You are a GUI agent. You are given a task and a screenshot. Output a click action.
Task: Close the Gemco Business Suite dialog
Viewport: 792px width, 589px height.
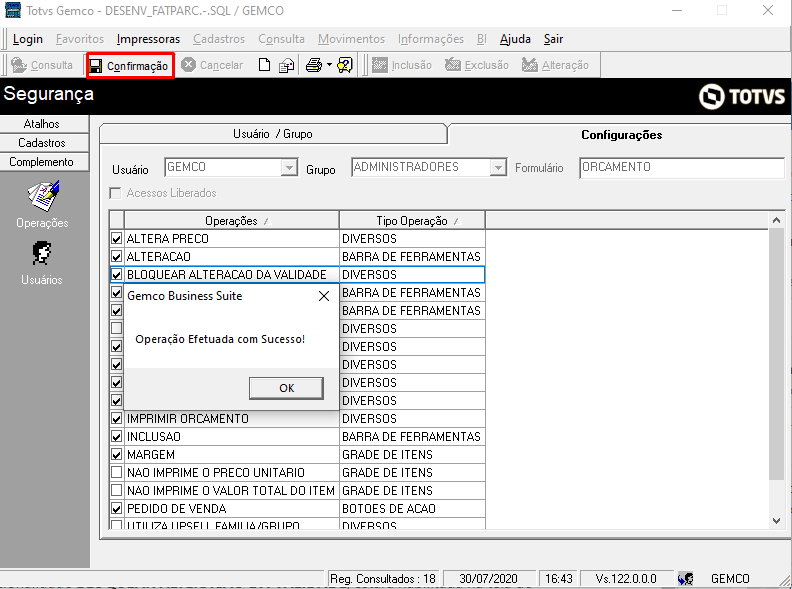tap(324, 296)
